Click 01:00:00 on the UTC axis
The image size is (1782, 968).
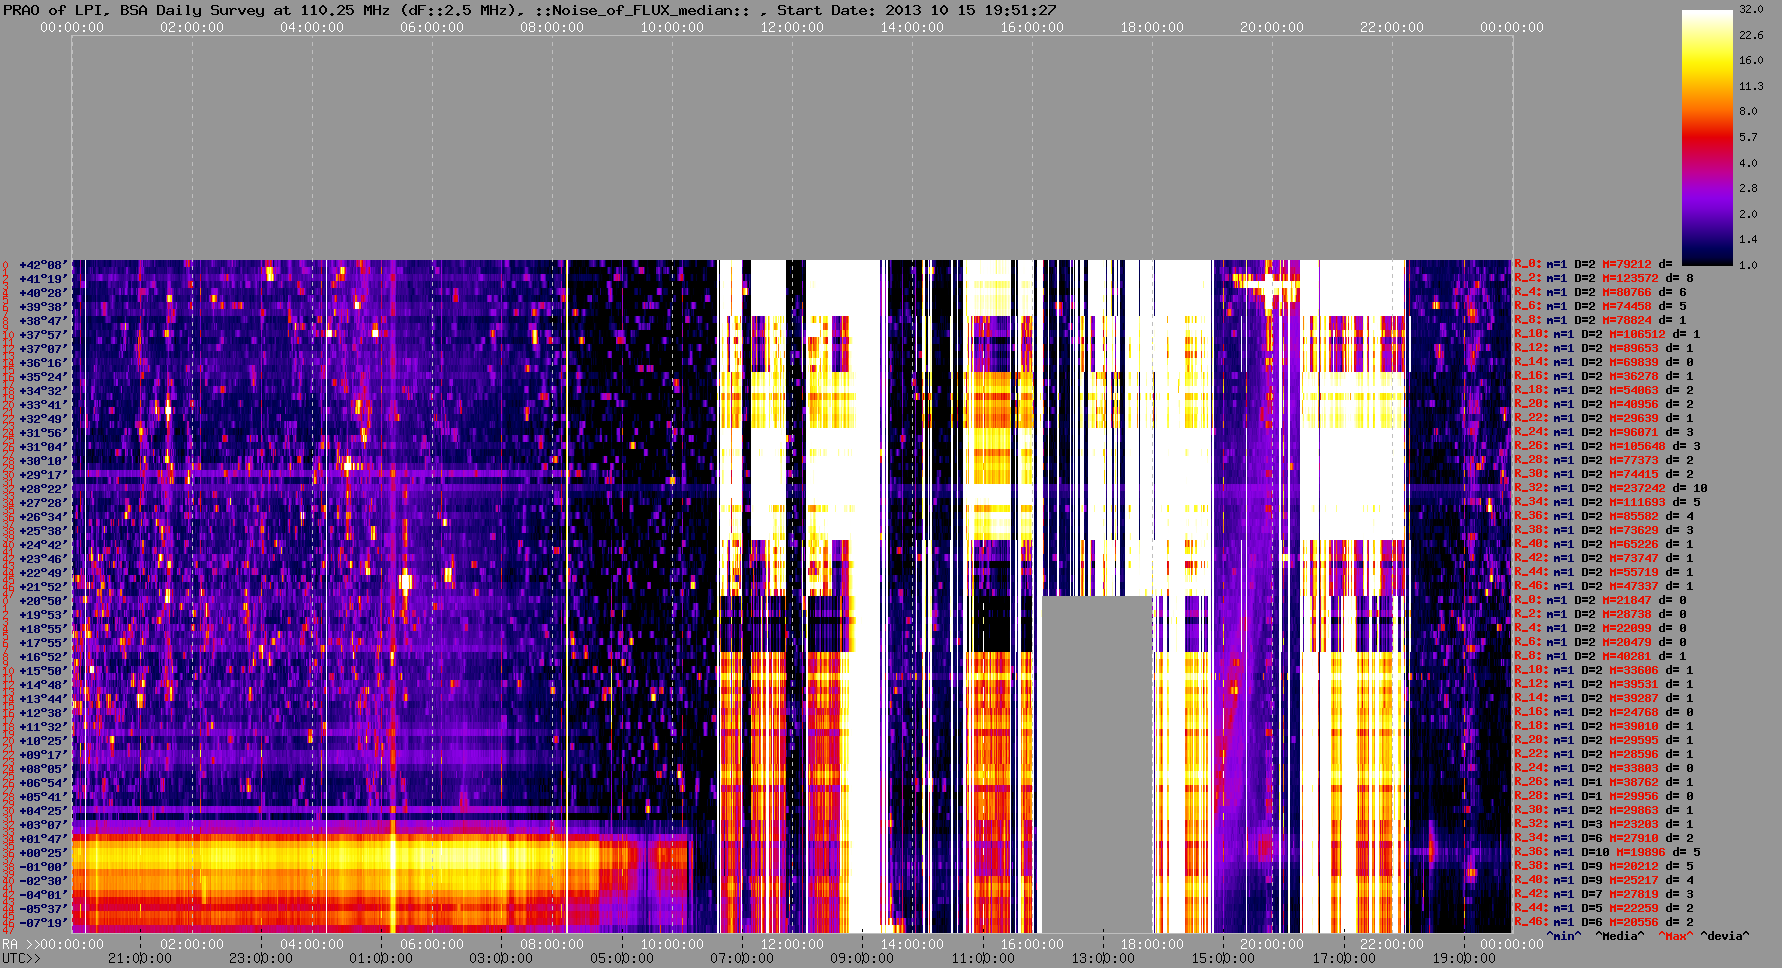(x=380, y=959)
